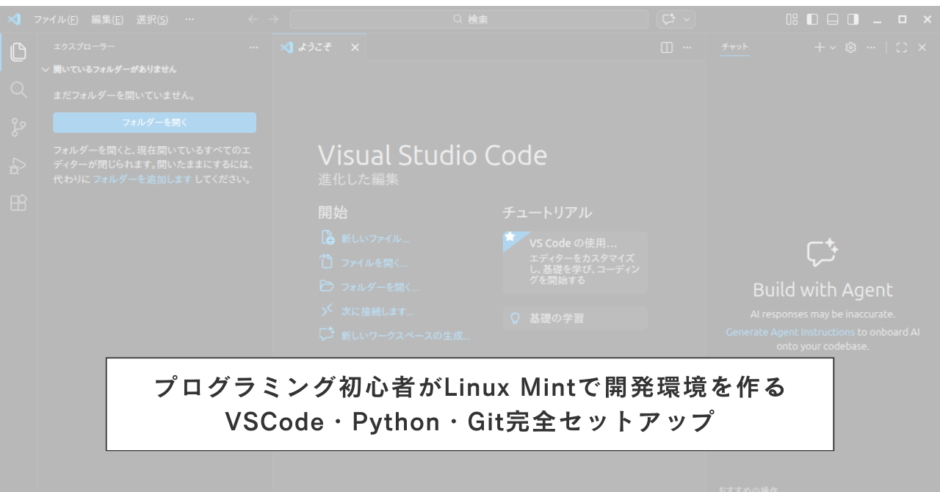
Task: Toggle the primary side bar visibility
Action: pyautogui.click(x=812, y=19)
